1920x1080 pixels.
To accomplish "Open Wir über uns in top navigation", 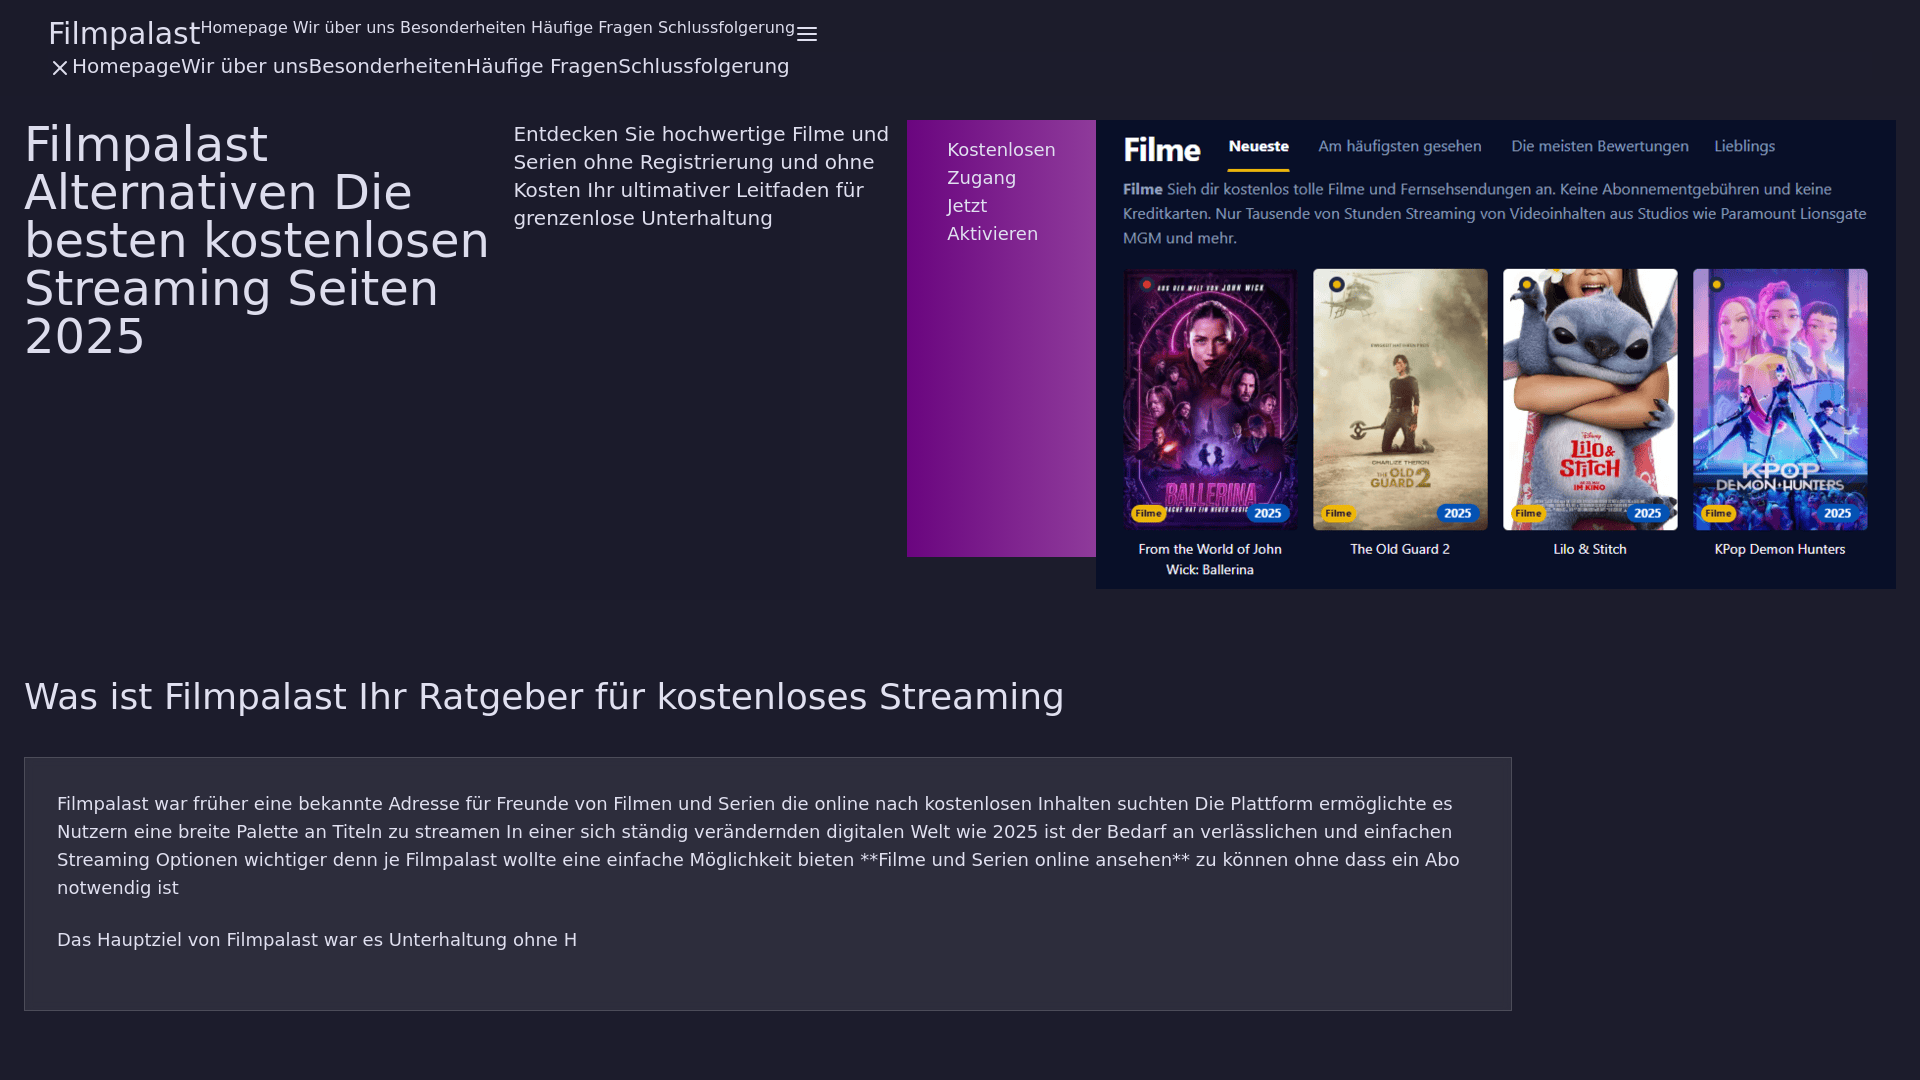I will 344,28.
